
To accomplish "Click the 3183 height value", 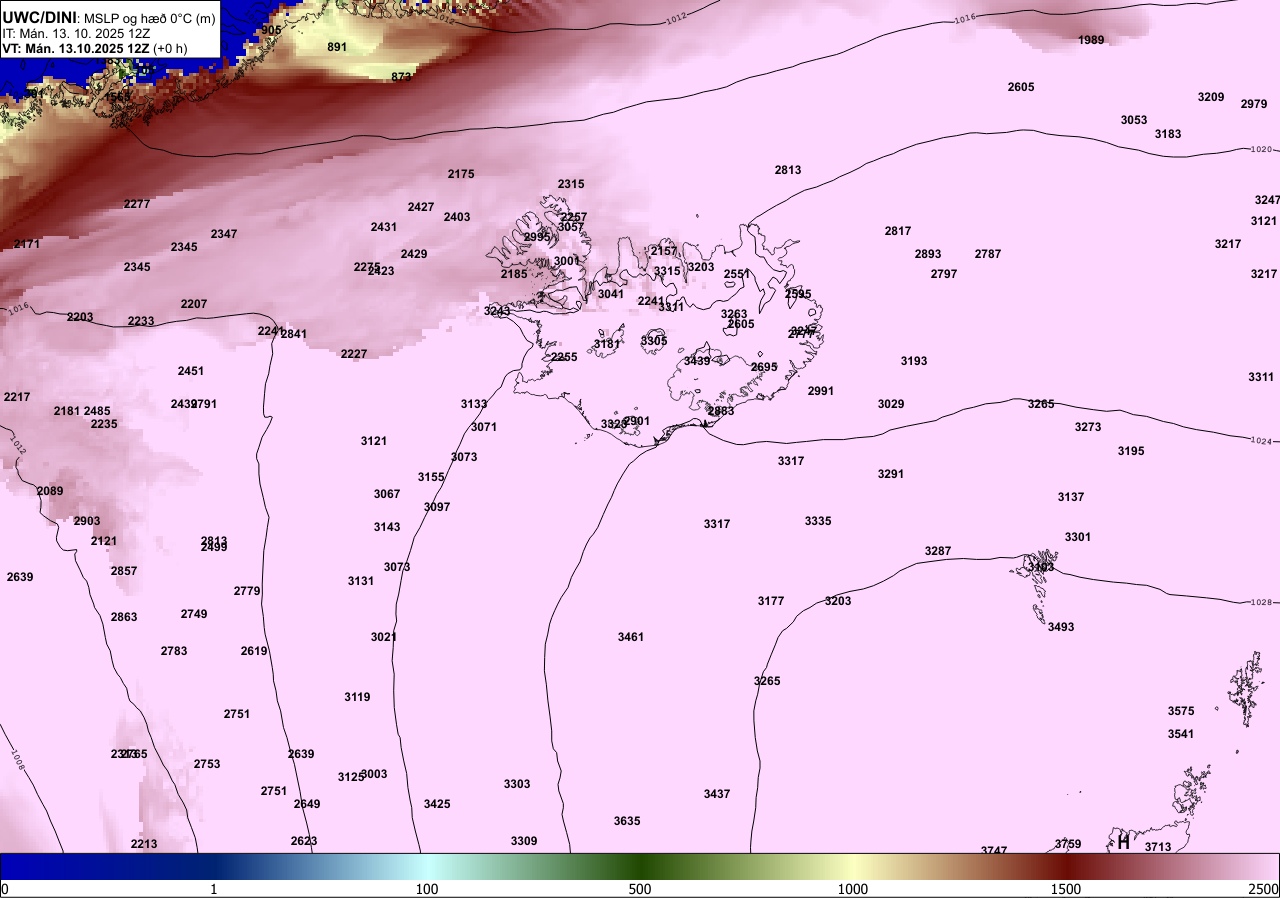I will coord(1168,134).
